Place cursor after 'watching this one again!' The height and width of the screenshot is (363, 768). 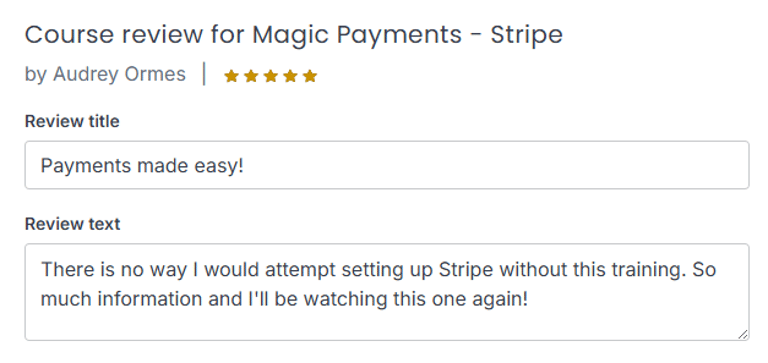click(530, 299)
